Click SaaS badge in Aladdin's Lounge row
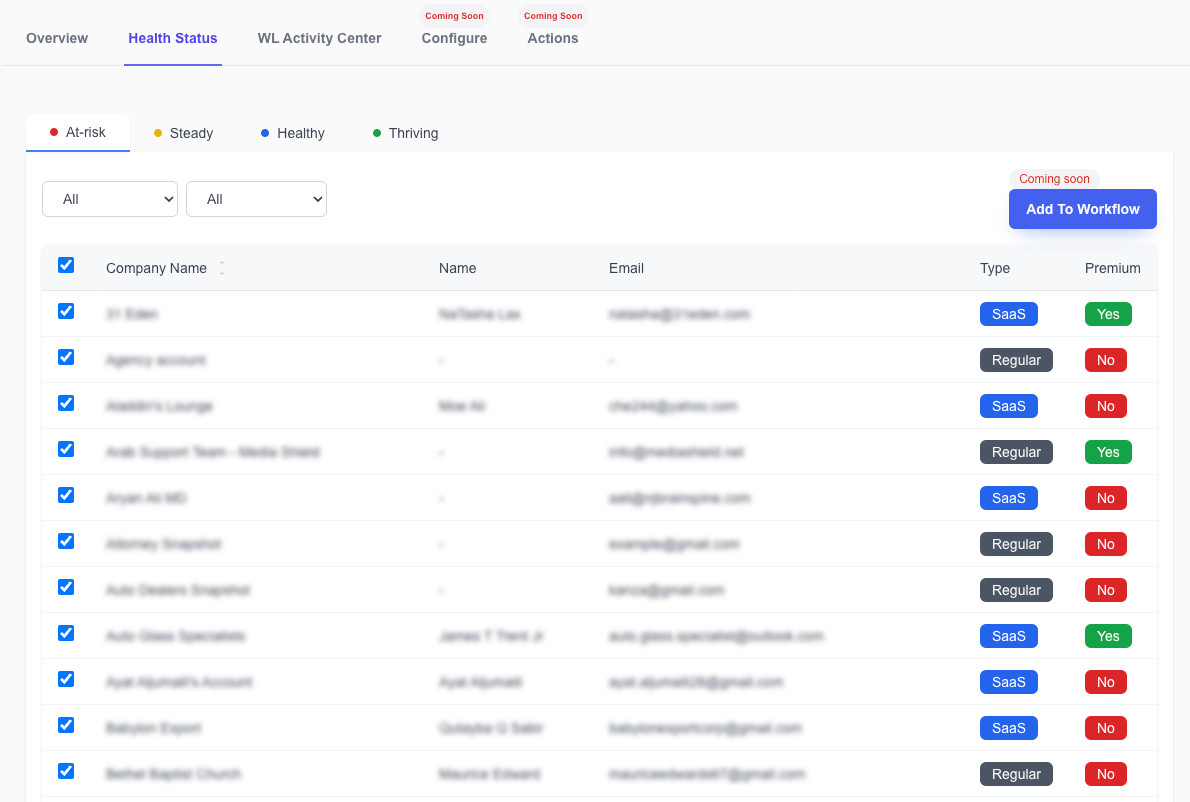 pyautogui.click(x=1009, y=406)
